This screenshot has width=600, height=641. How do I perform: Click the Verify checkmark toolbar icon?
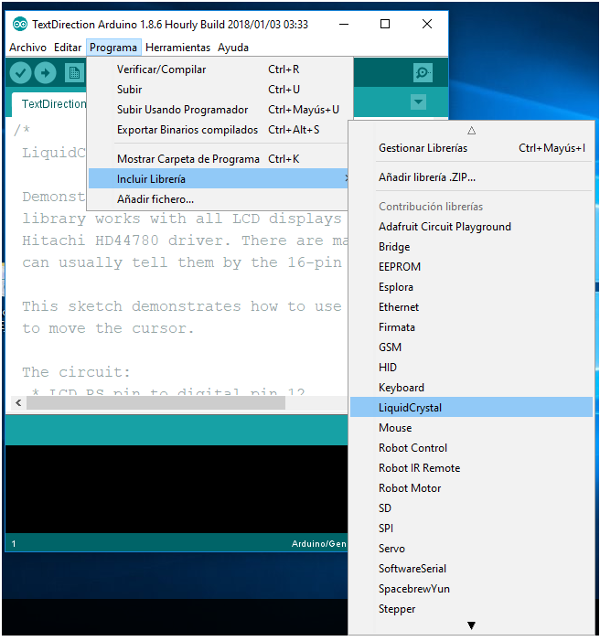point(20,73)
